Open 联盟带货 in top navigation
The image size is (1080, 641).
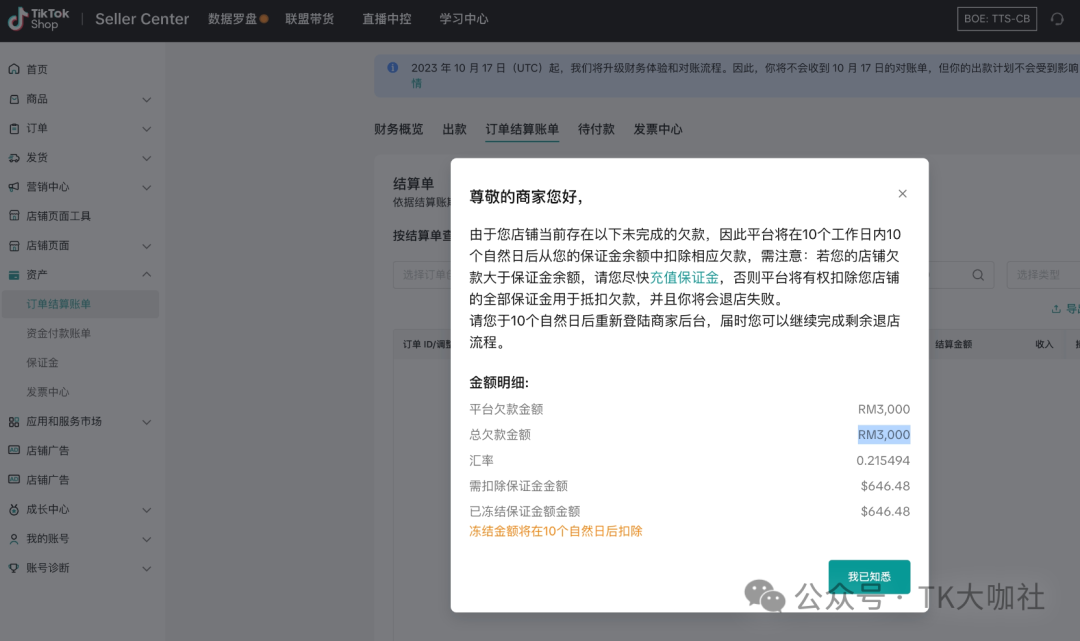click(309, 19)
